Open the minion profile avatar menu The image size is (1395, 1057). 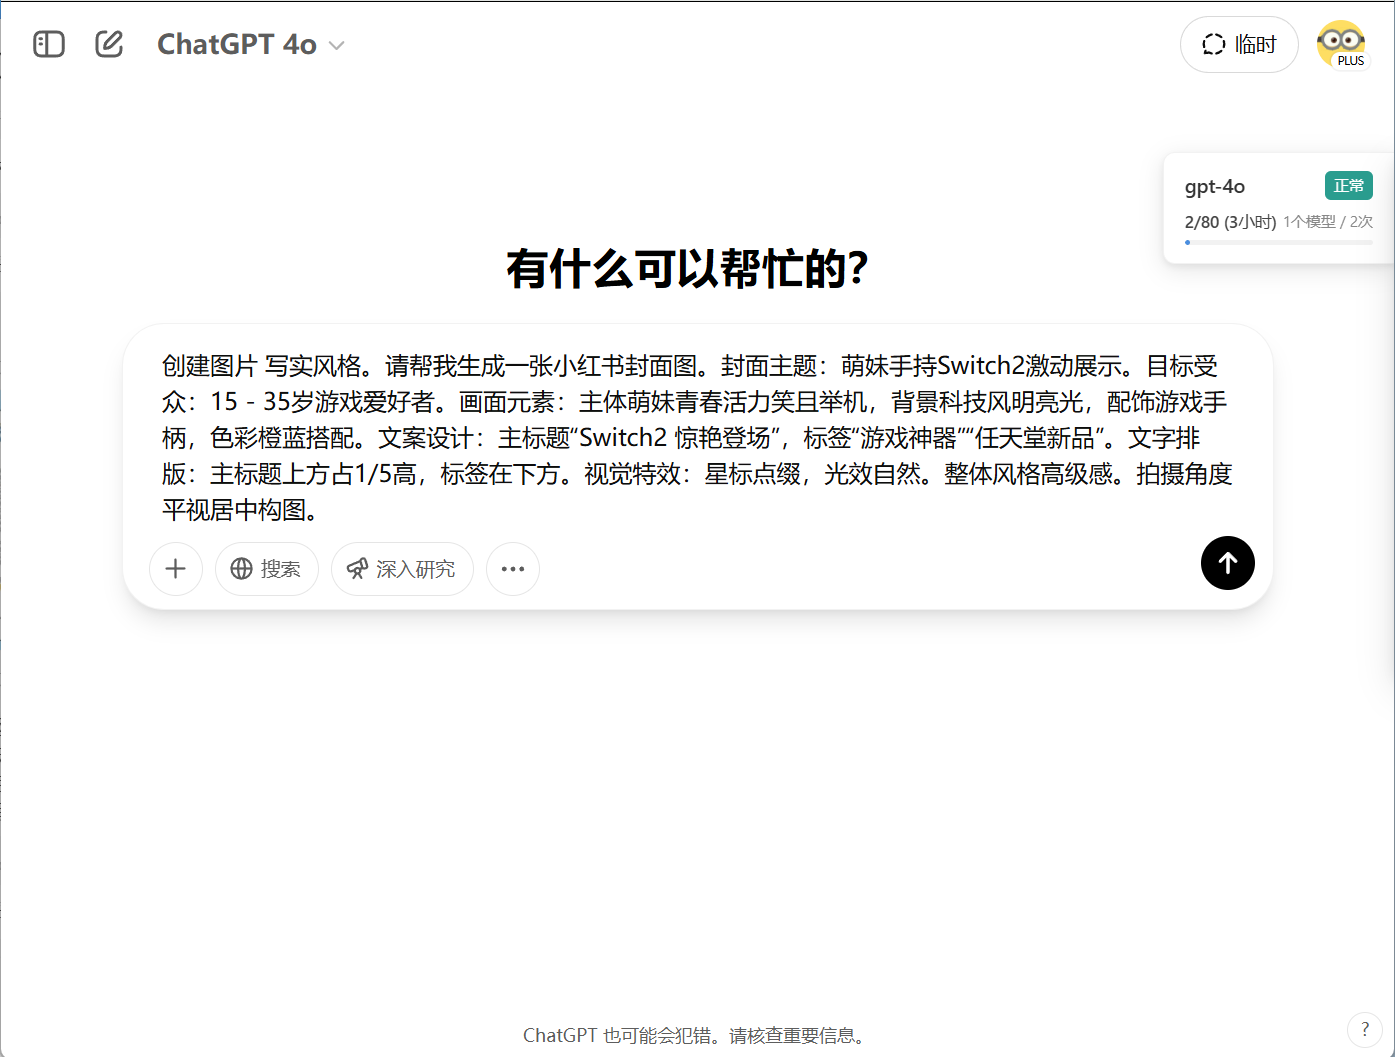(1341, 45)
